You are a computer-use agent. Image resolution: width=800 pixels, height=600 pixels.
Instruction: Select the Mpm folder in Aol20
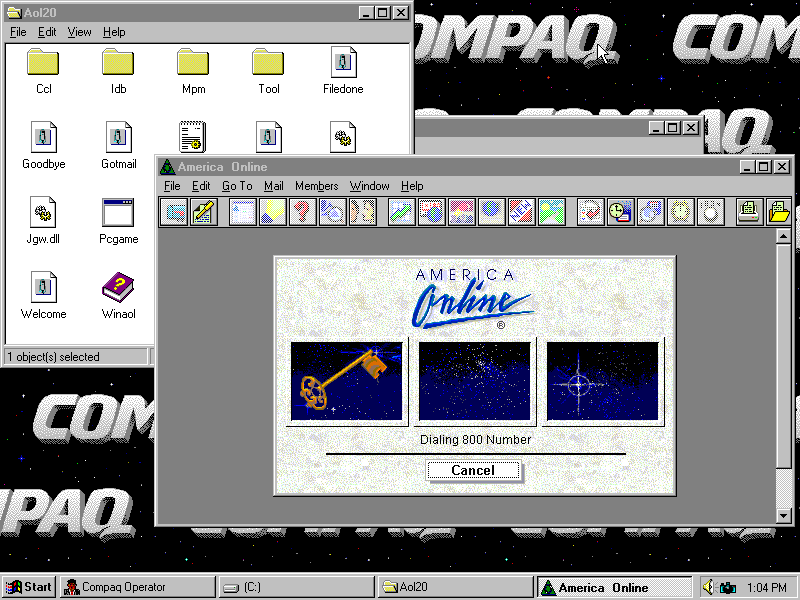coord(193,71)
